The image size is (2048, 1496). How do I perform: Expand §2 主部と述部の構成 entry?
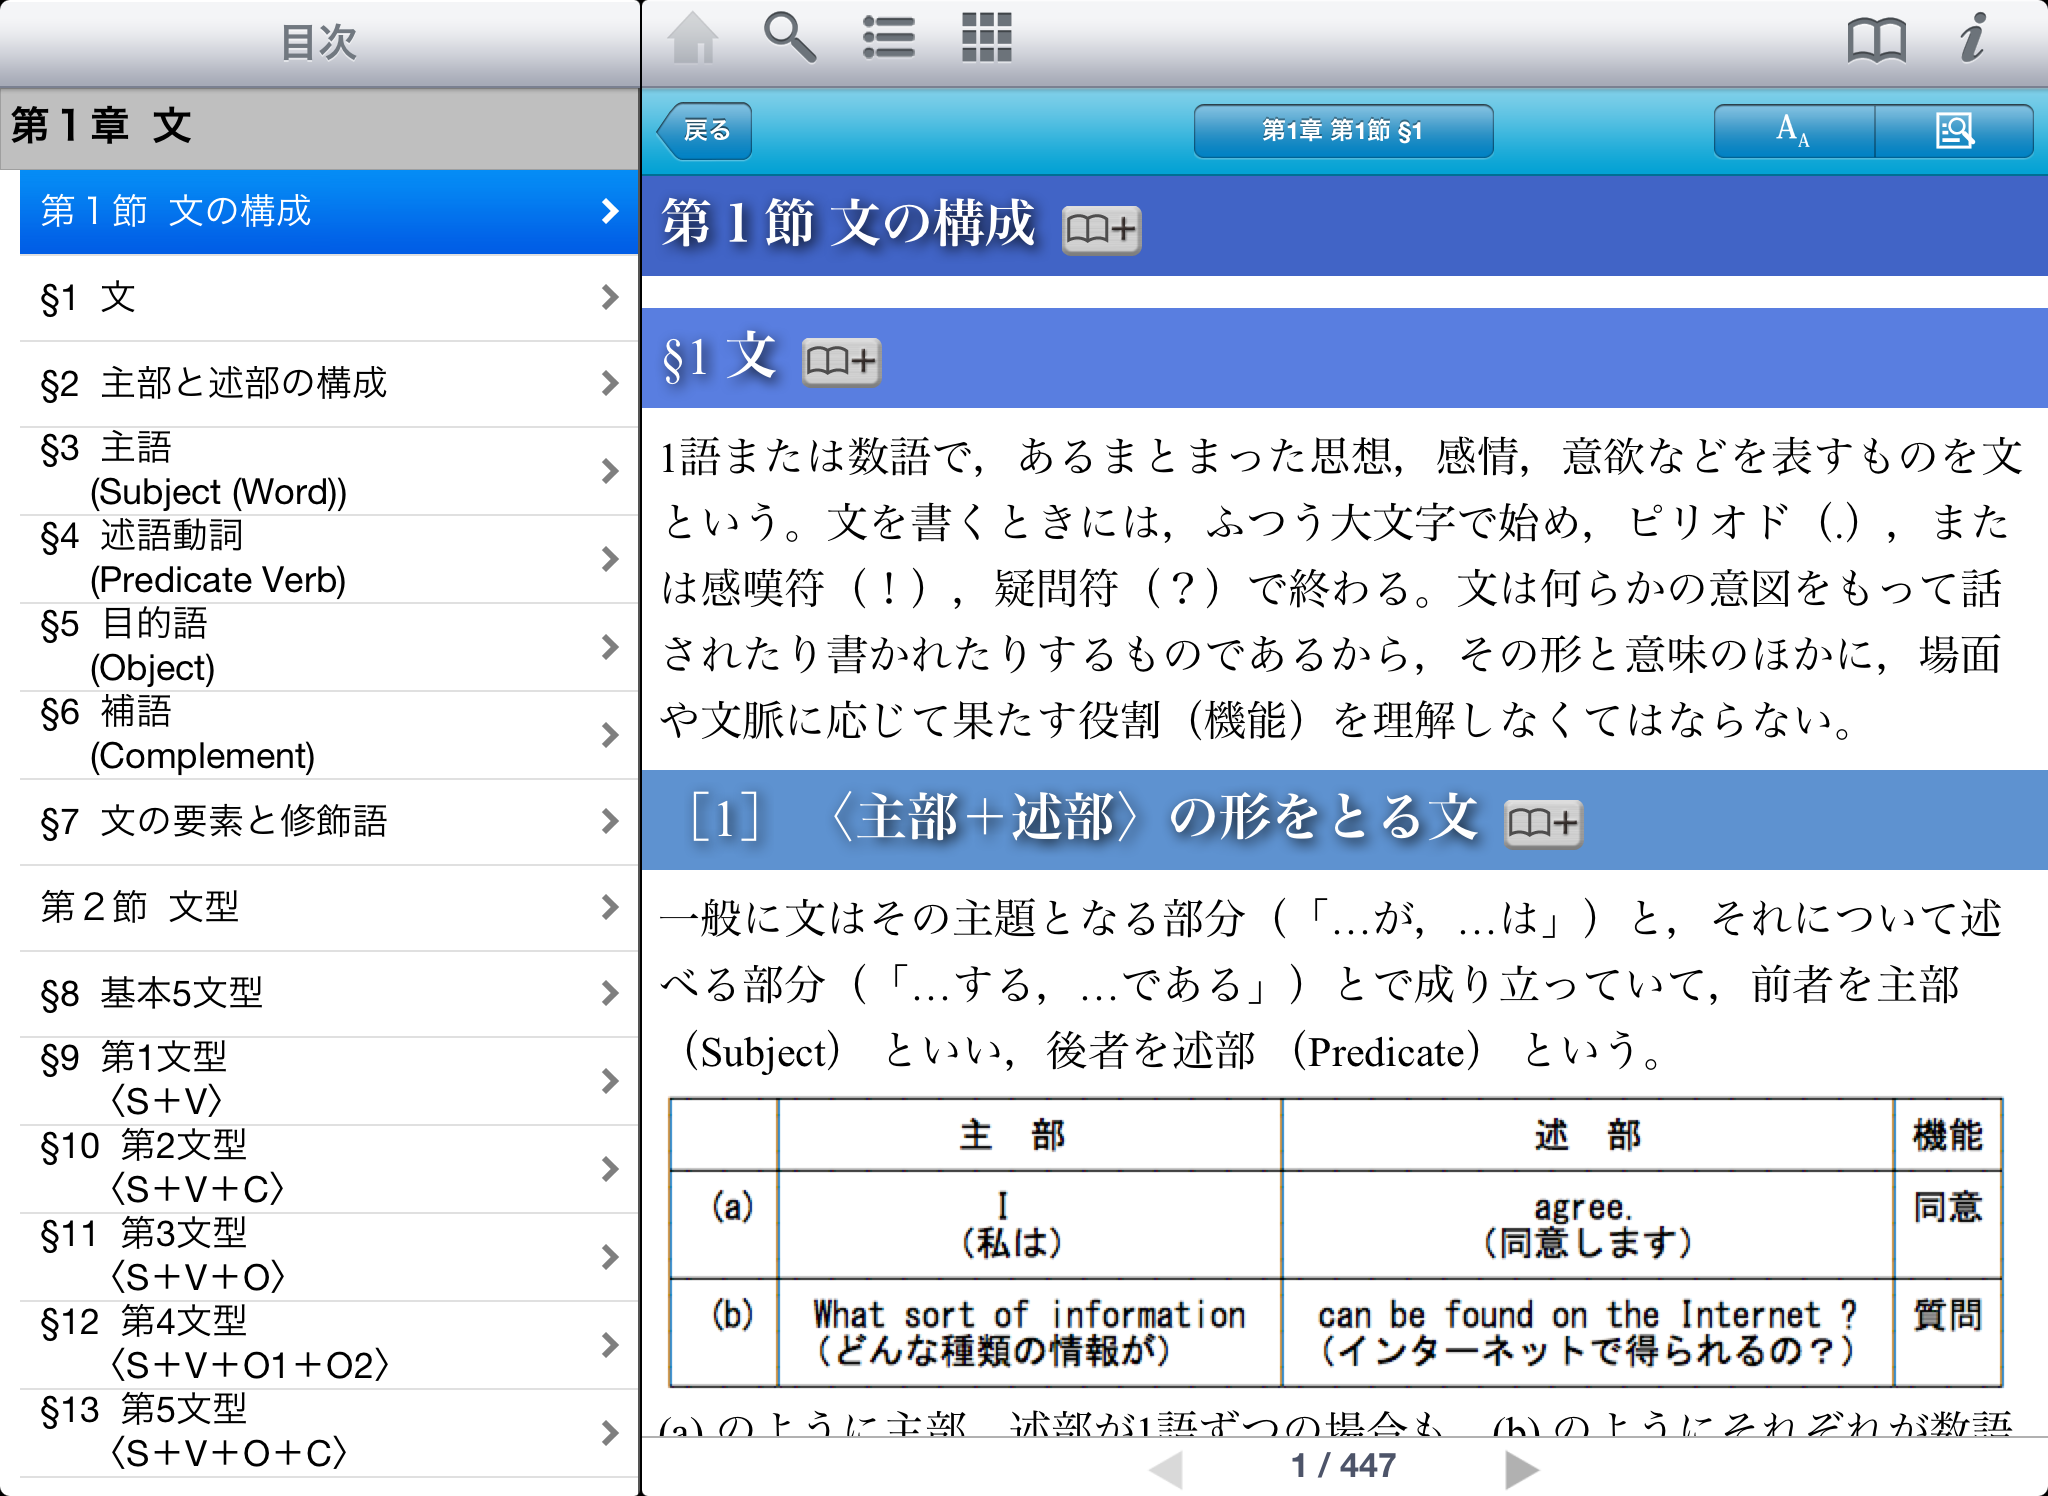pos(610,383)
